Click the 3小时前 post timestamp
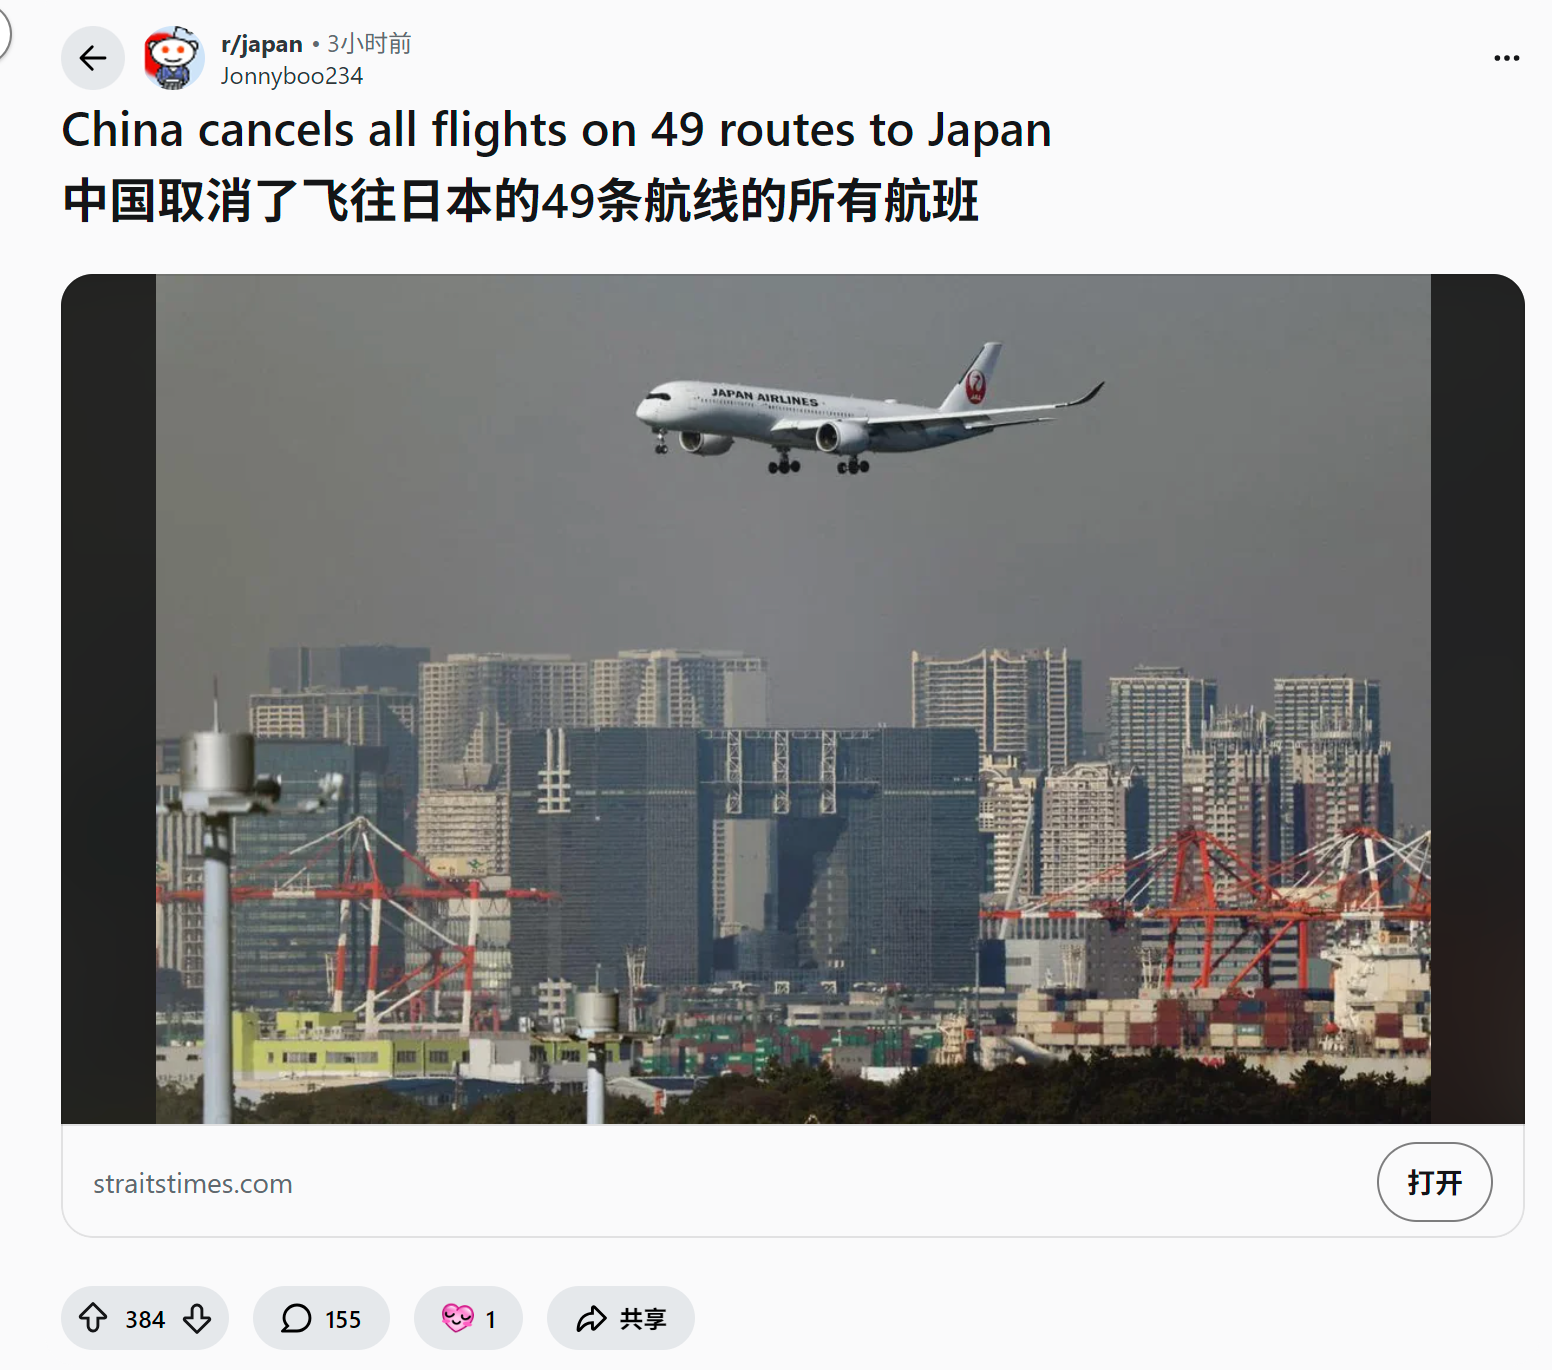Image resolution: width=1552 pixels, height=1370 pixels. [x=369, y=44]
